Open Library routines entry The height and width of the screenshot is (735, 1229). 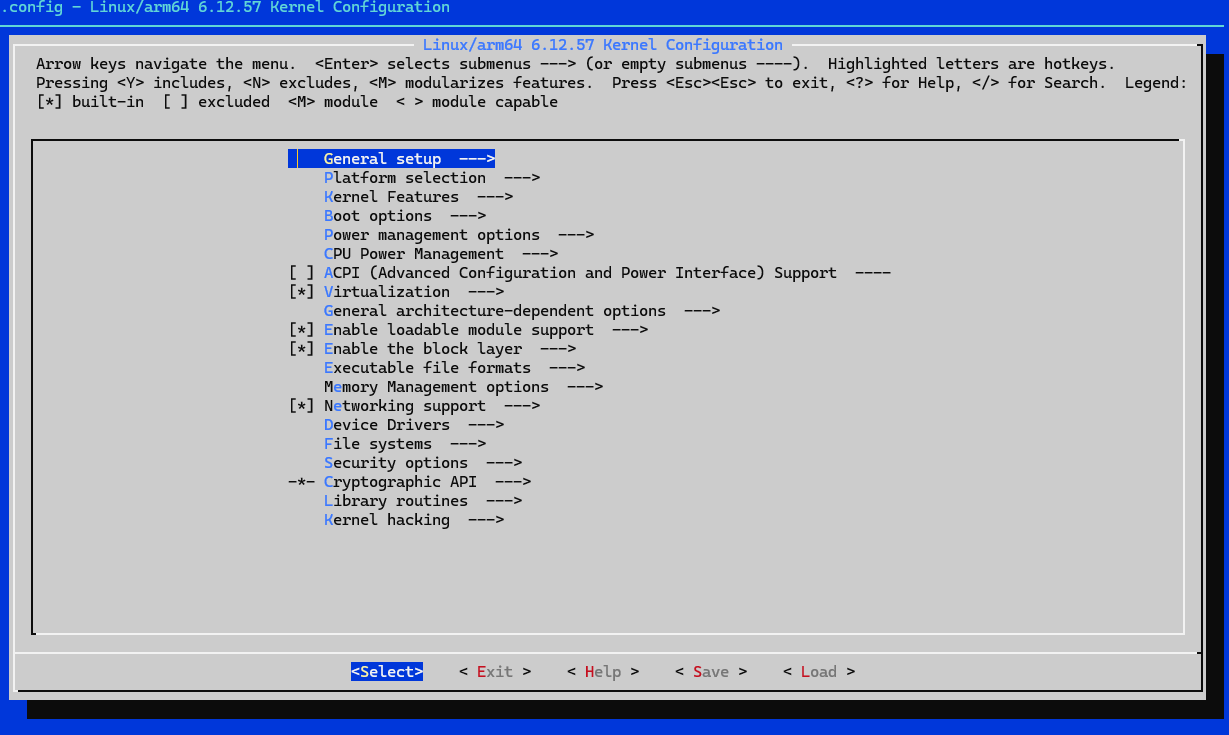pos(423,501)
